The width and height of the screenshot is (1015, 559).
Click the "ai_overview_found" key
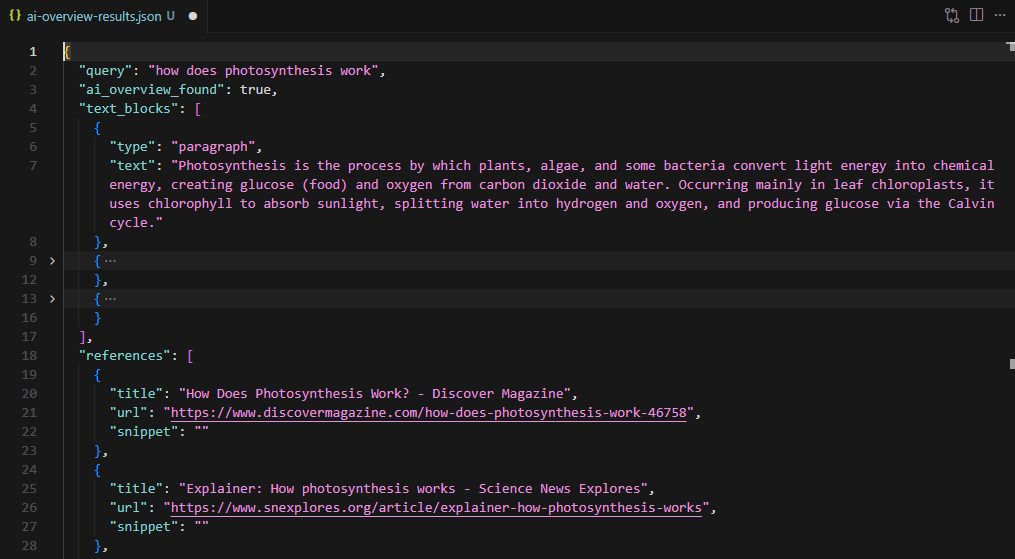click(151, 89)
